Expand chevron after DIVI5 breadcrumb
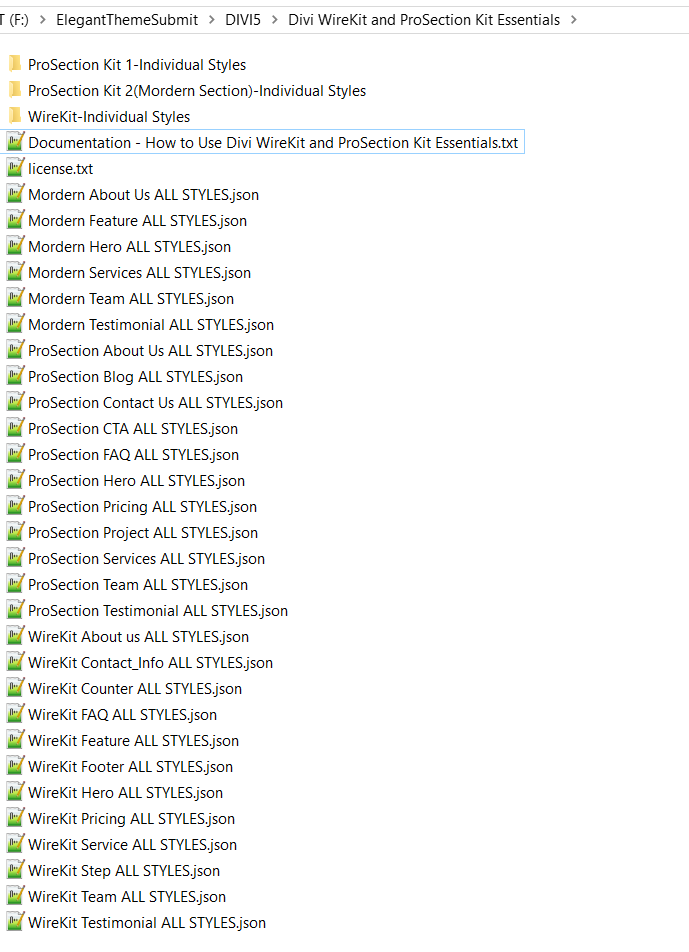This screenshot has height=952, width=689. 274,20
